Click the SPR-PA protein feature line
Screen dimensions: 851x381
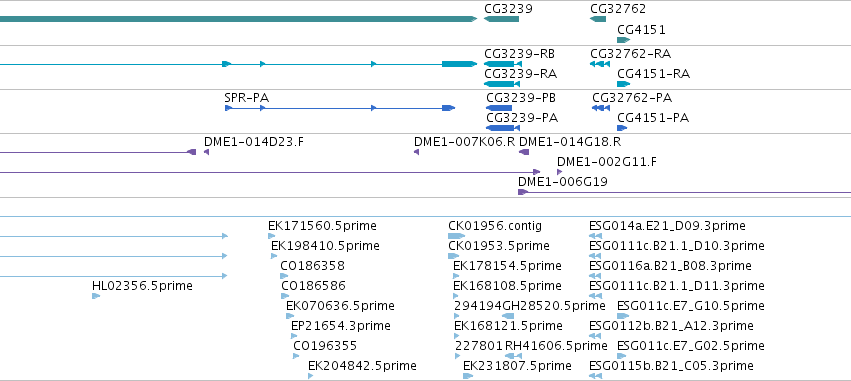[340, 108]
